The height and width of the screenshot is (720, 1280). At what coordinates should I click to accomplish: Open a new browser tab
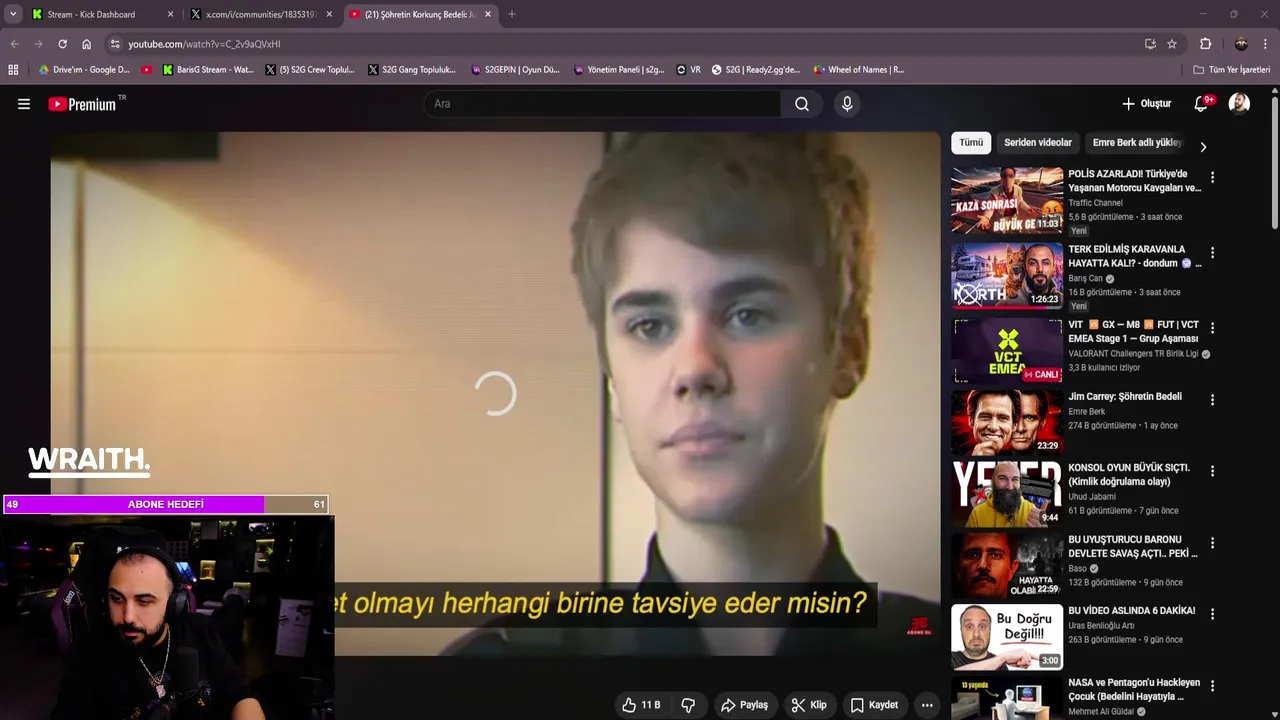point(512,15)
